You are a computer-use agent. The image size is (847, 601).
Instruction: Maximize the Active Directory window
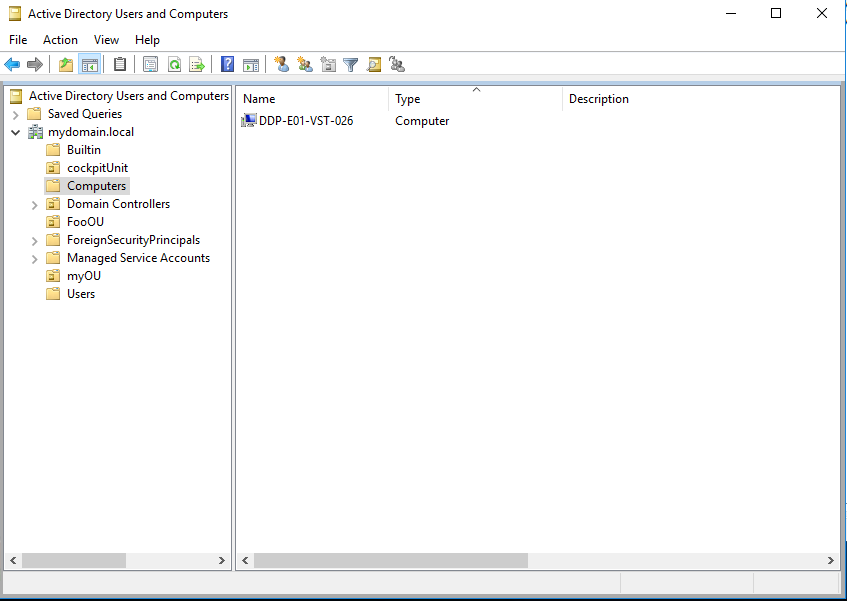(776, 13)
